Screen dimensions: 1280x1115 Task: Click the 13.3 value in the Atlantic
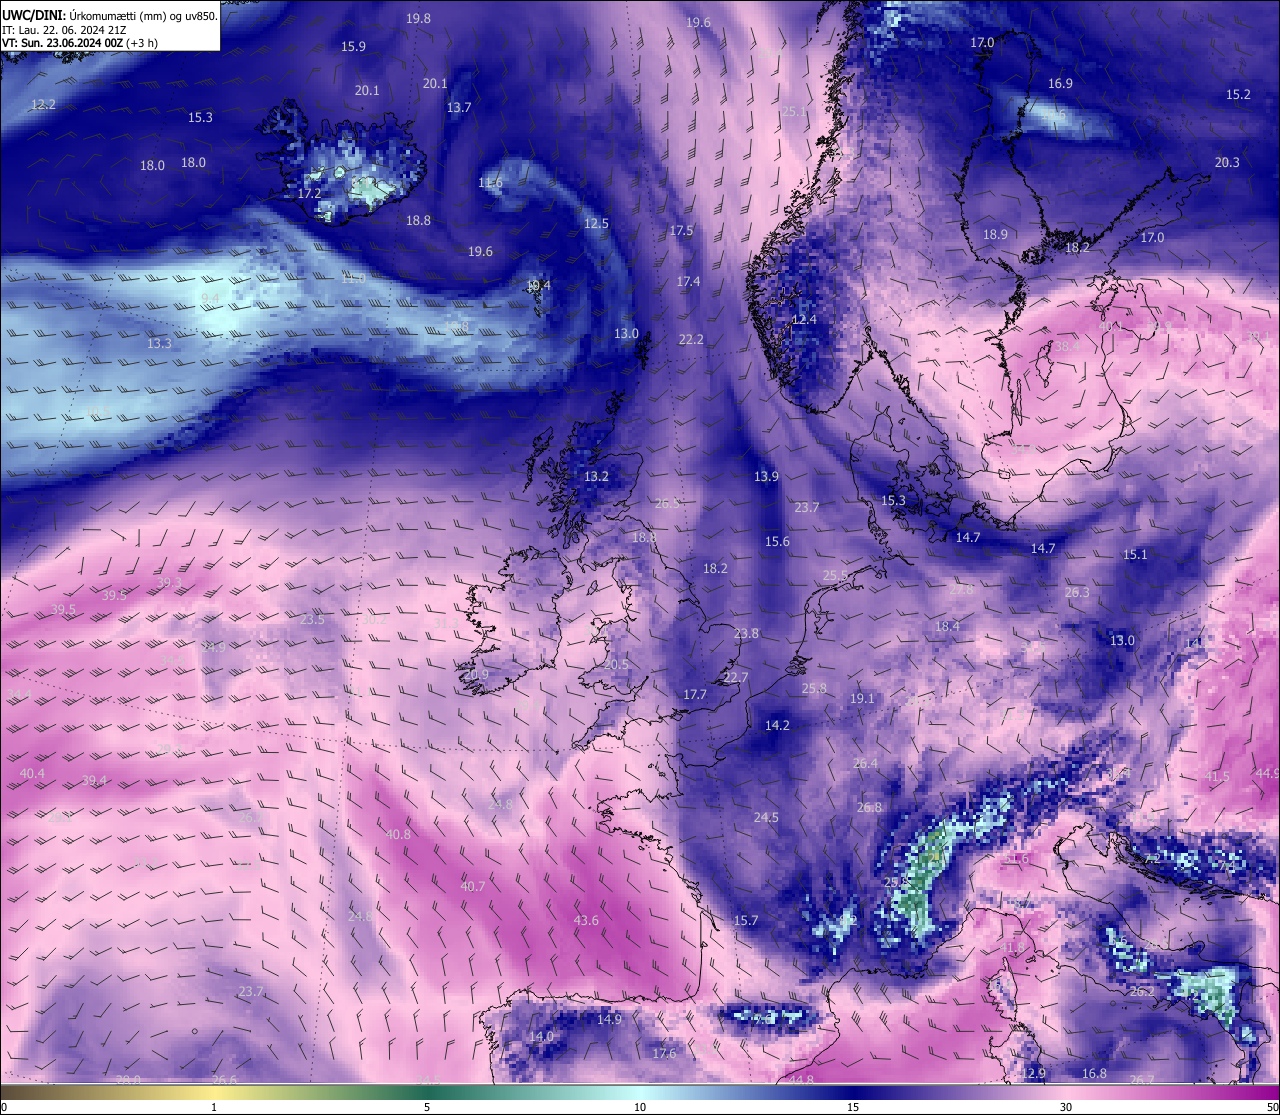159,344
